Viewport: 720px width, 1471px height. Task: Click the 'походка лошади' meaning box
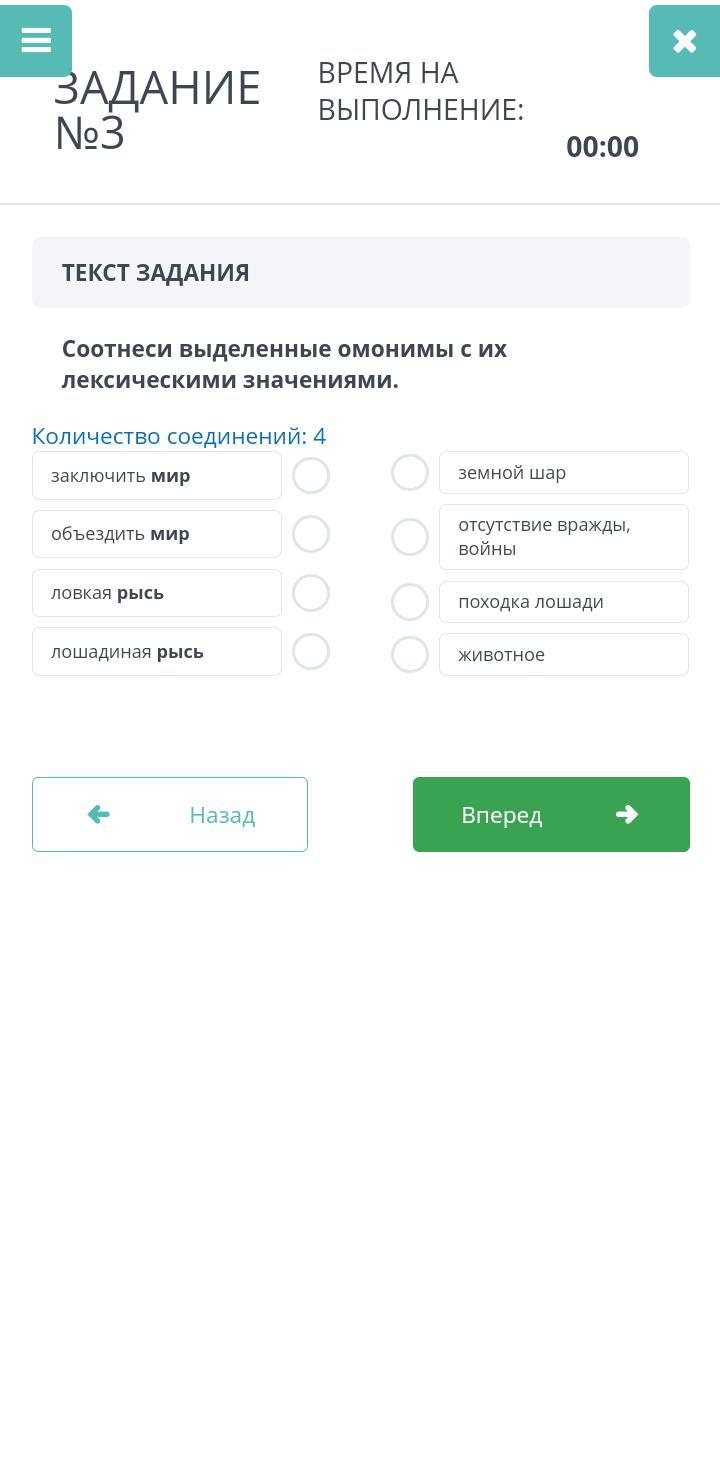[564, 602]
